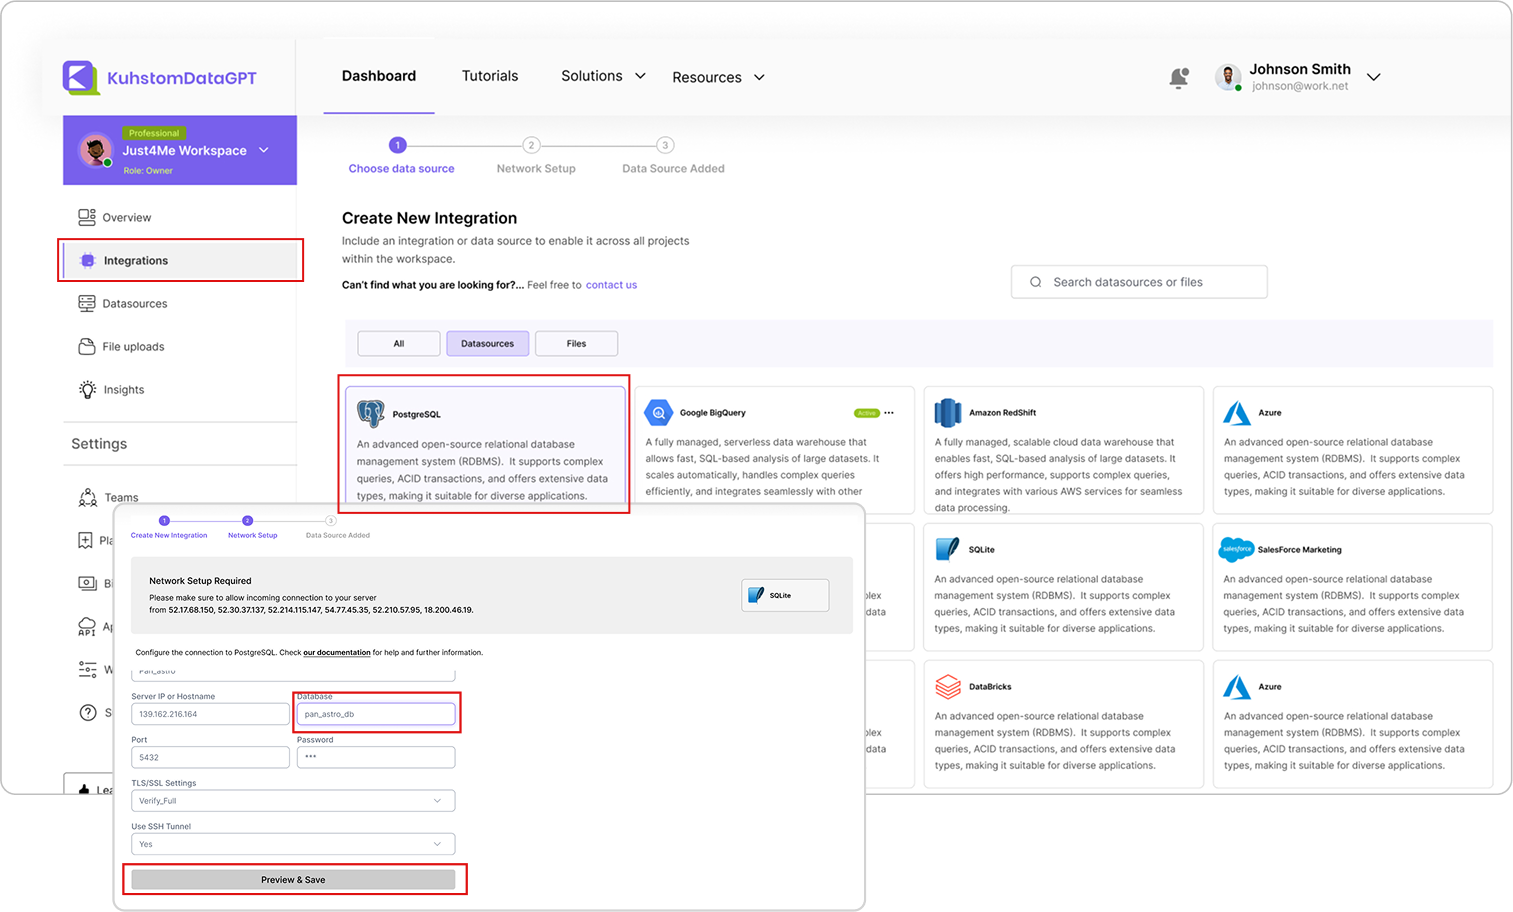Click the Database input field
Image resolution: width=1513 pixels, height=912 pixels.
point(376,713)
